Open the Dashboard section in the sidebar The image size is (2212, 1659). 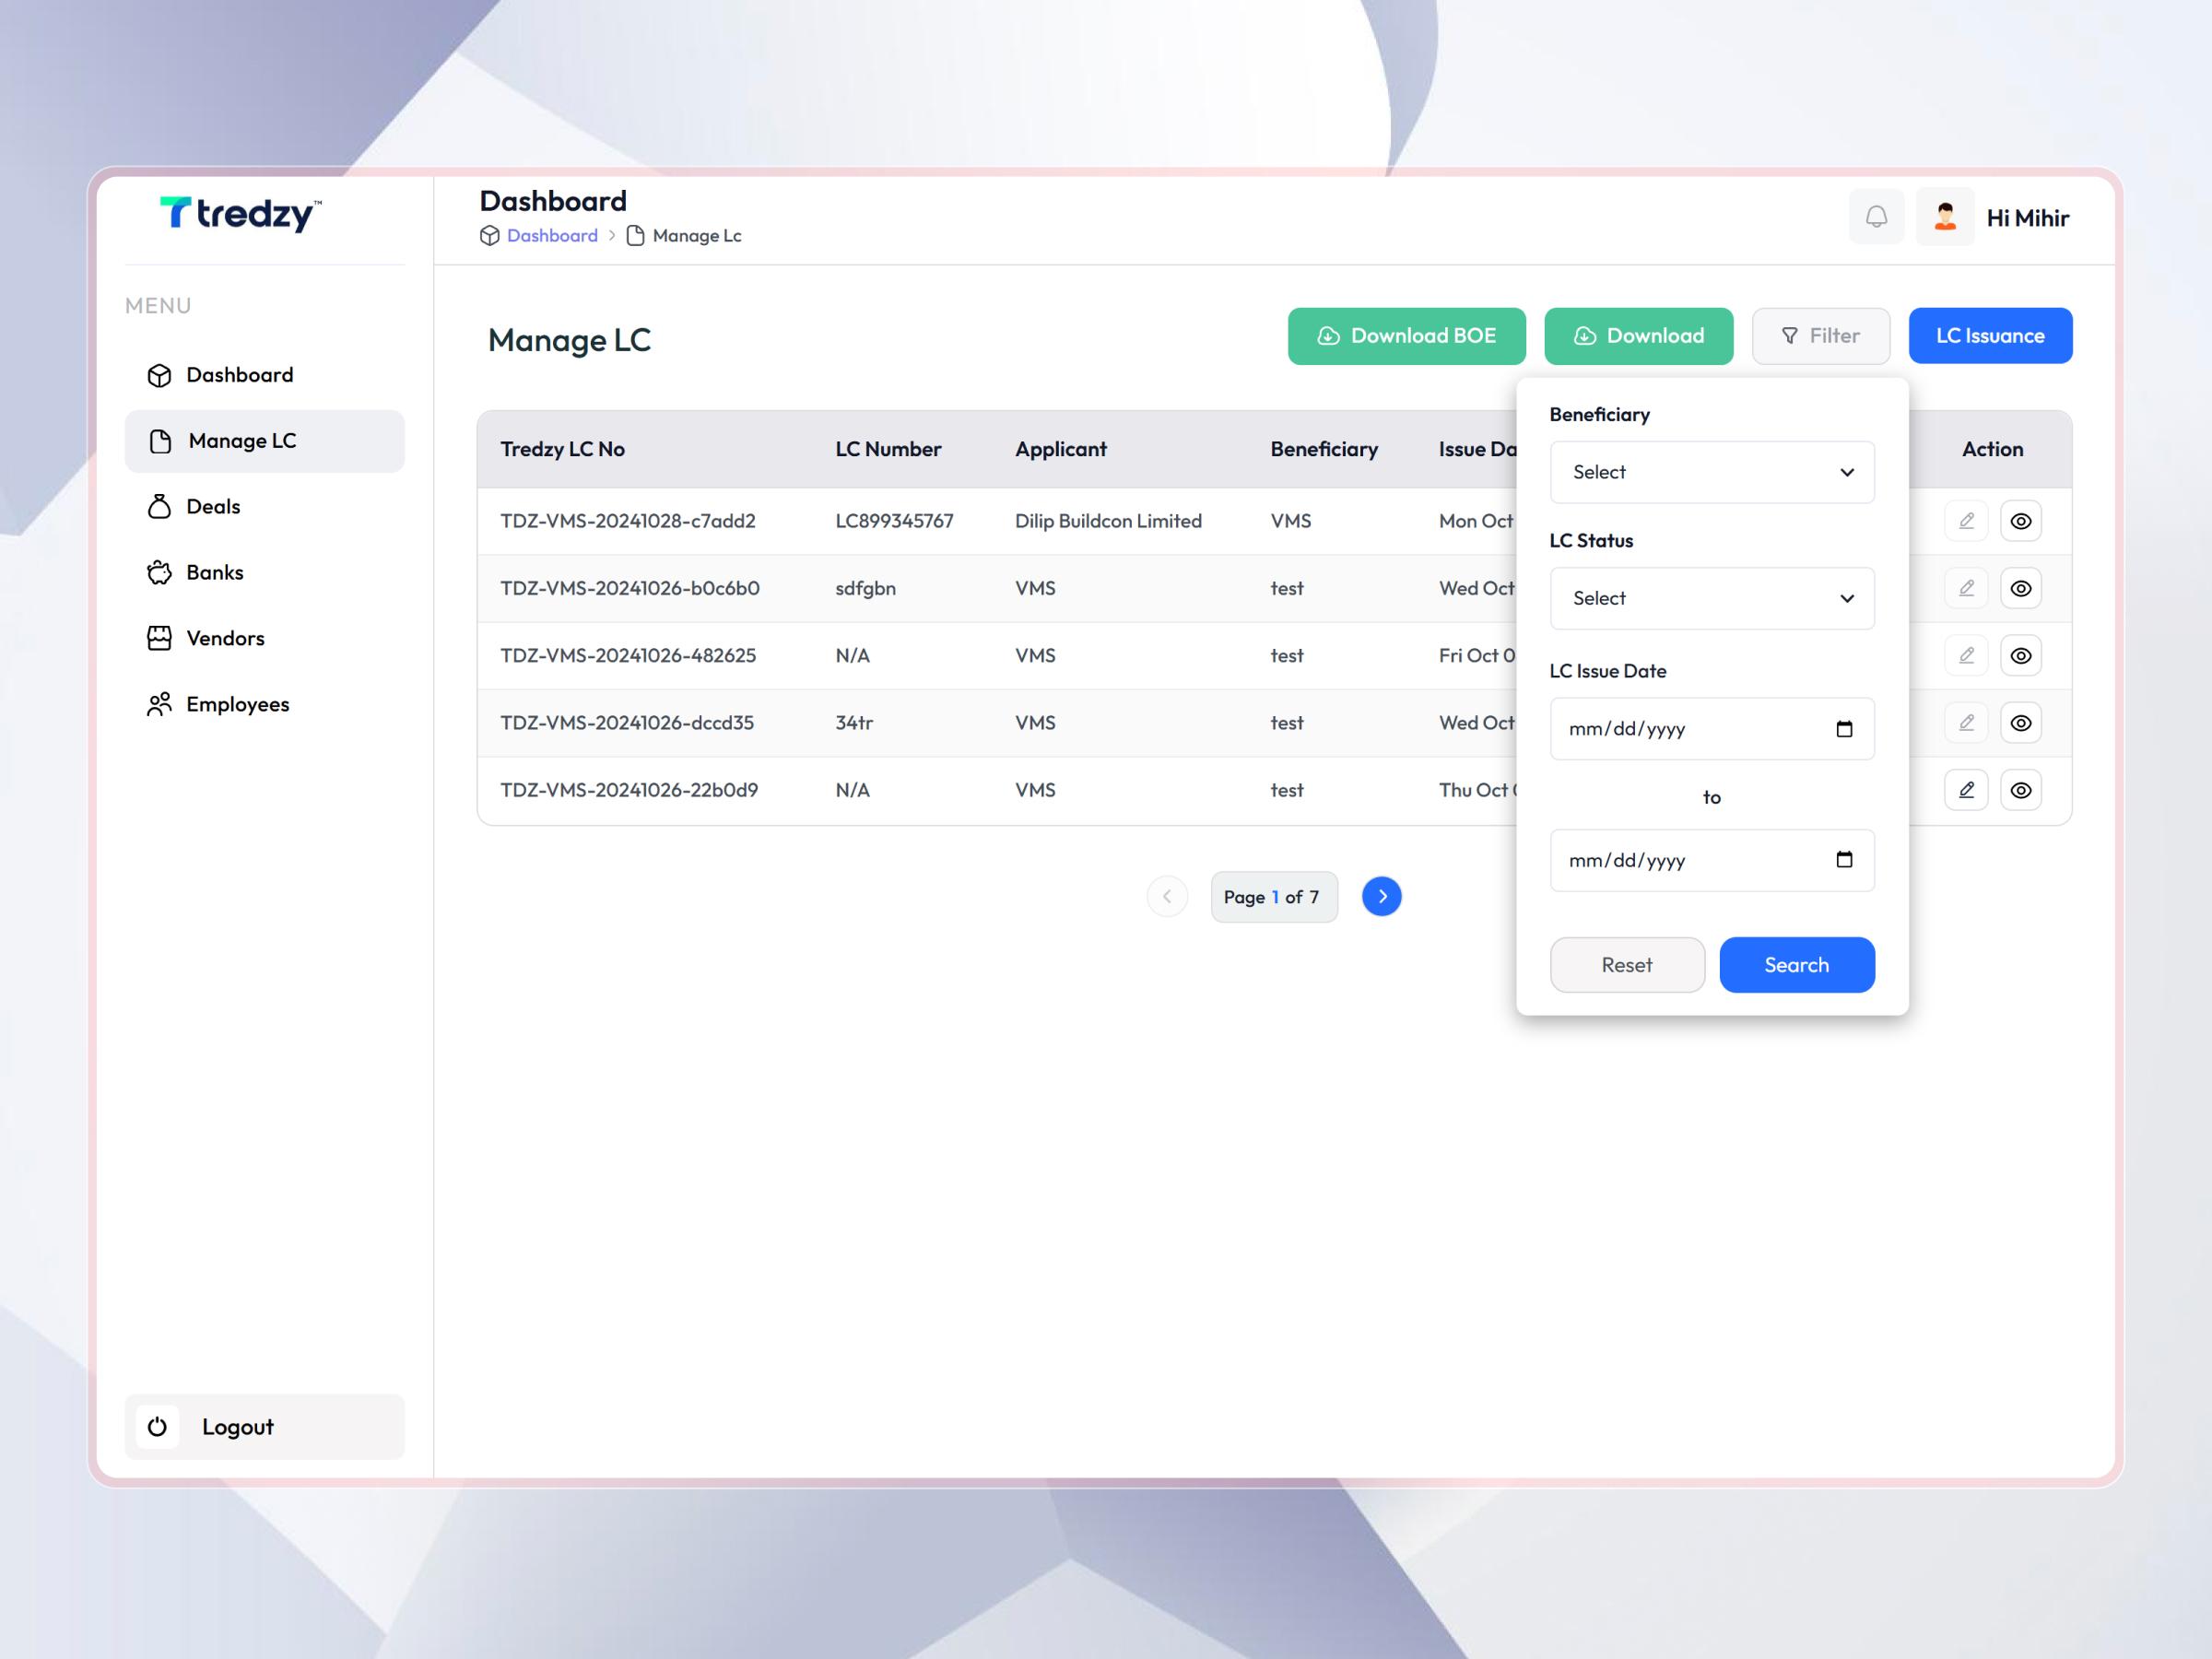point(161,374)
